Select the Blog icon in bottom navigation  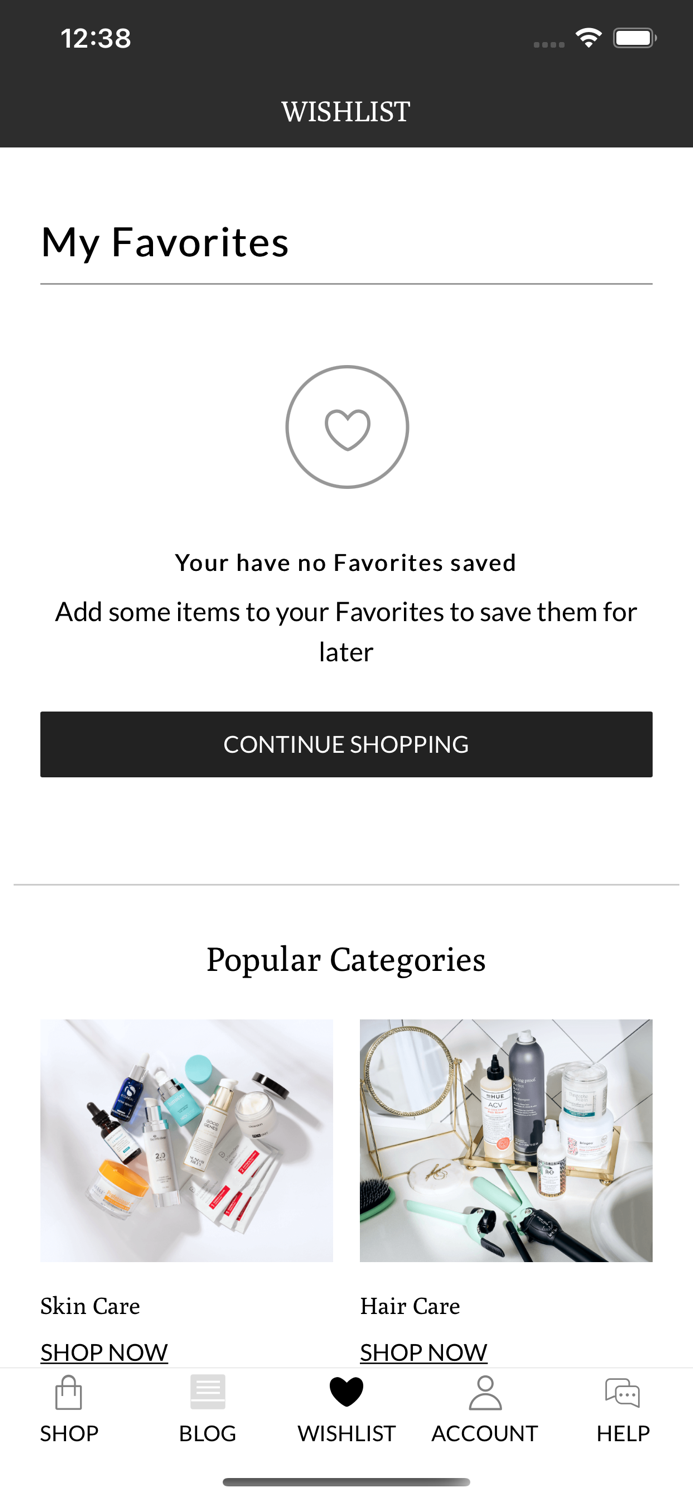pyautogui.click(x=207, y=1390)
